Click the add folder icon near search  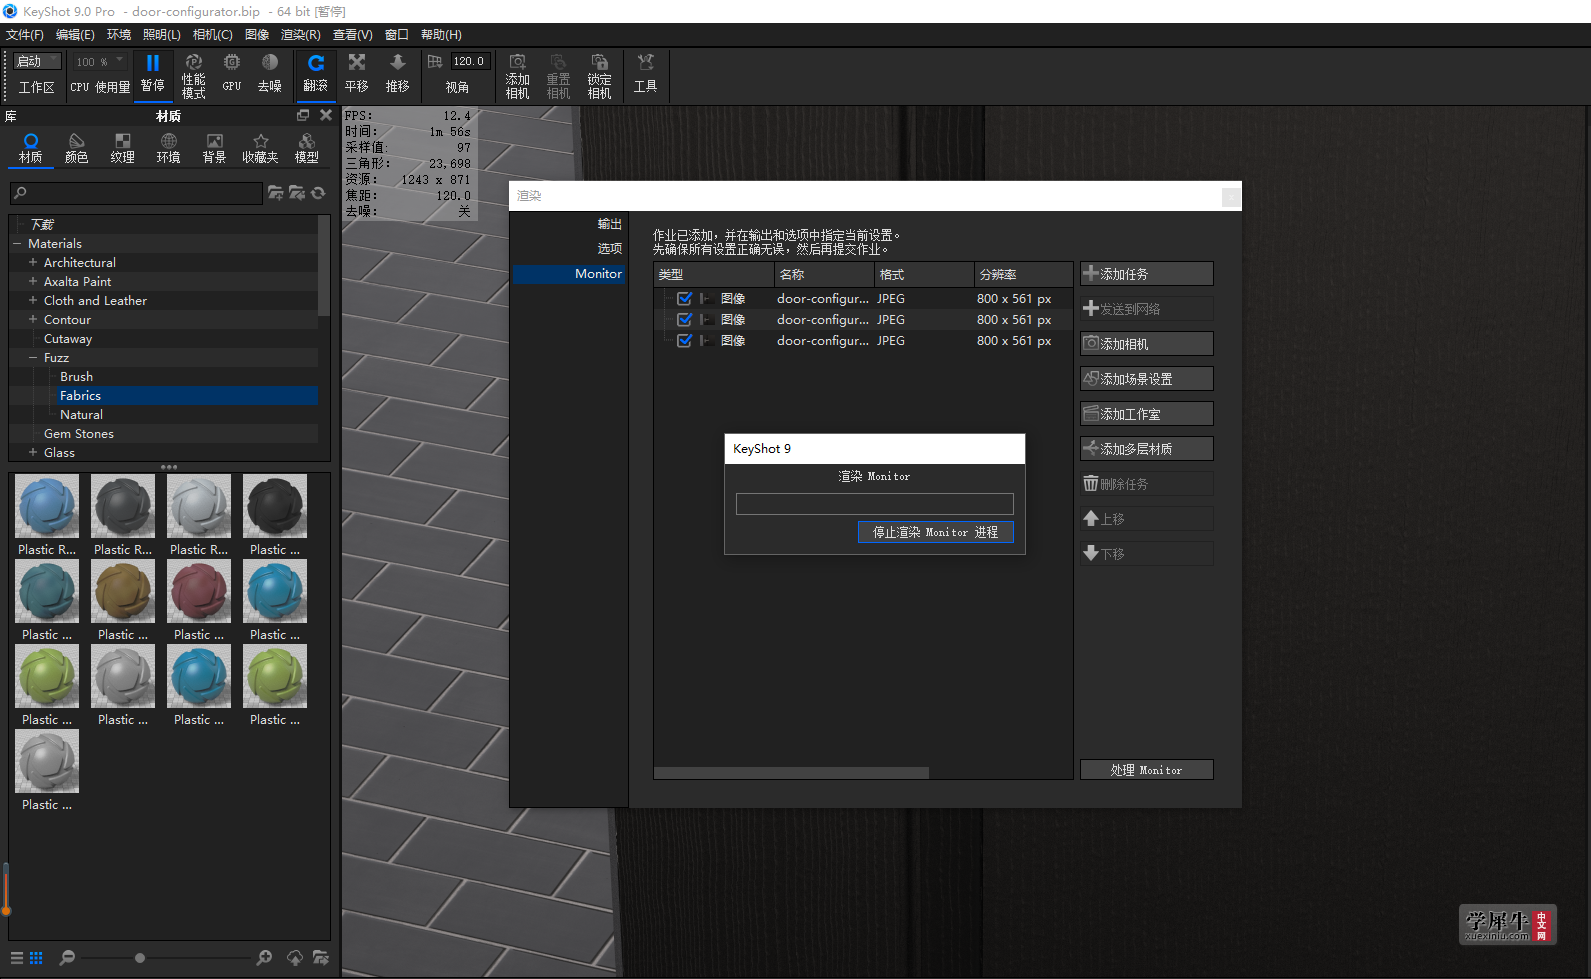click(276, 193)
